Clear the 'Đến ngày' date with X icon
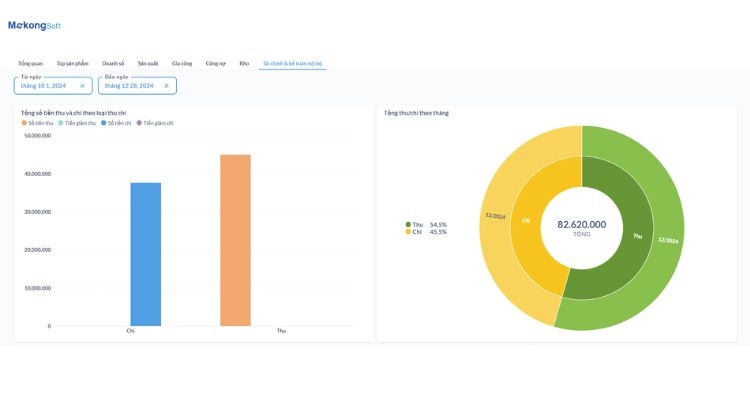This screenshot has width=750, height=400. [x=166, y=86]
